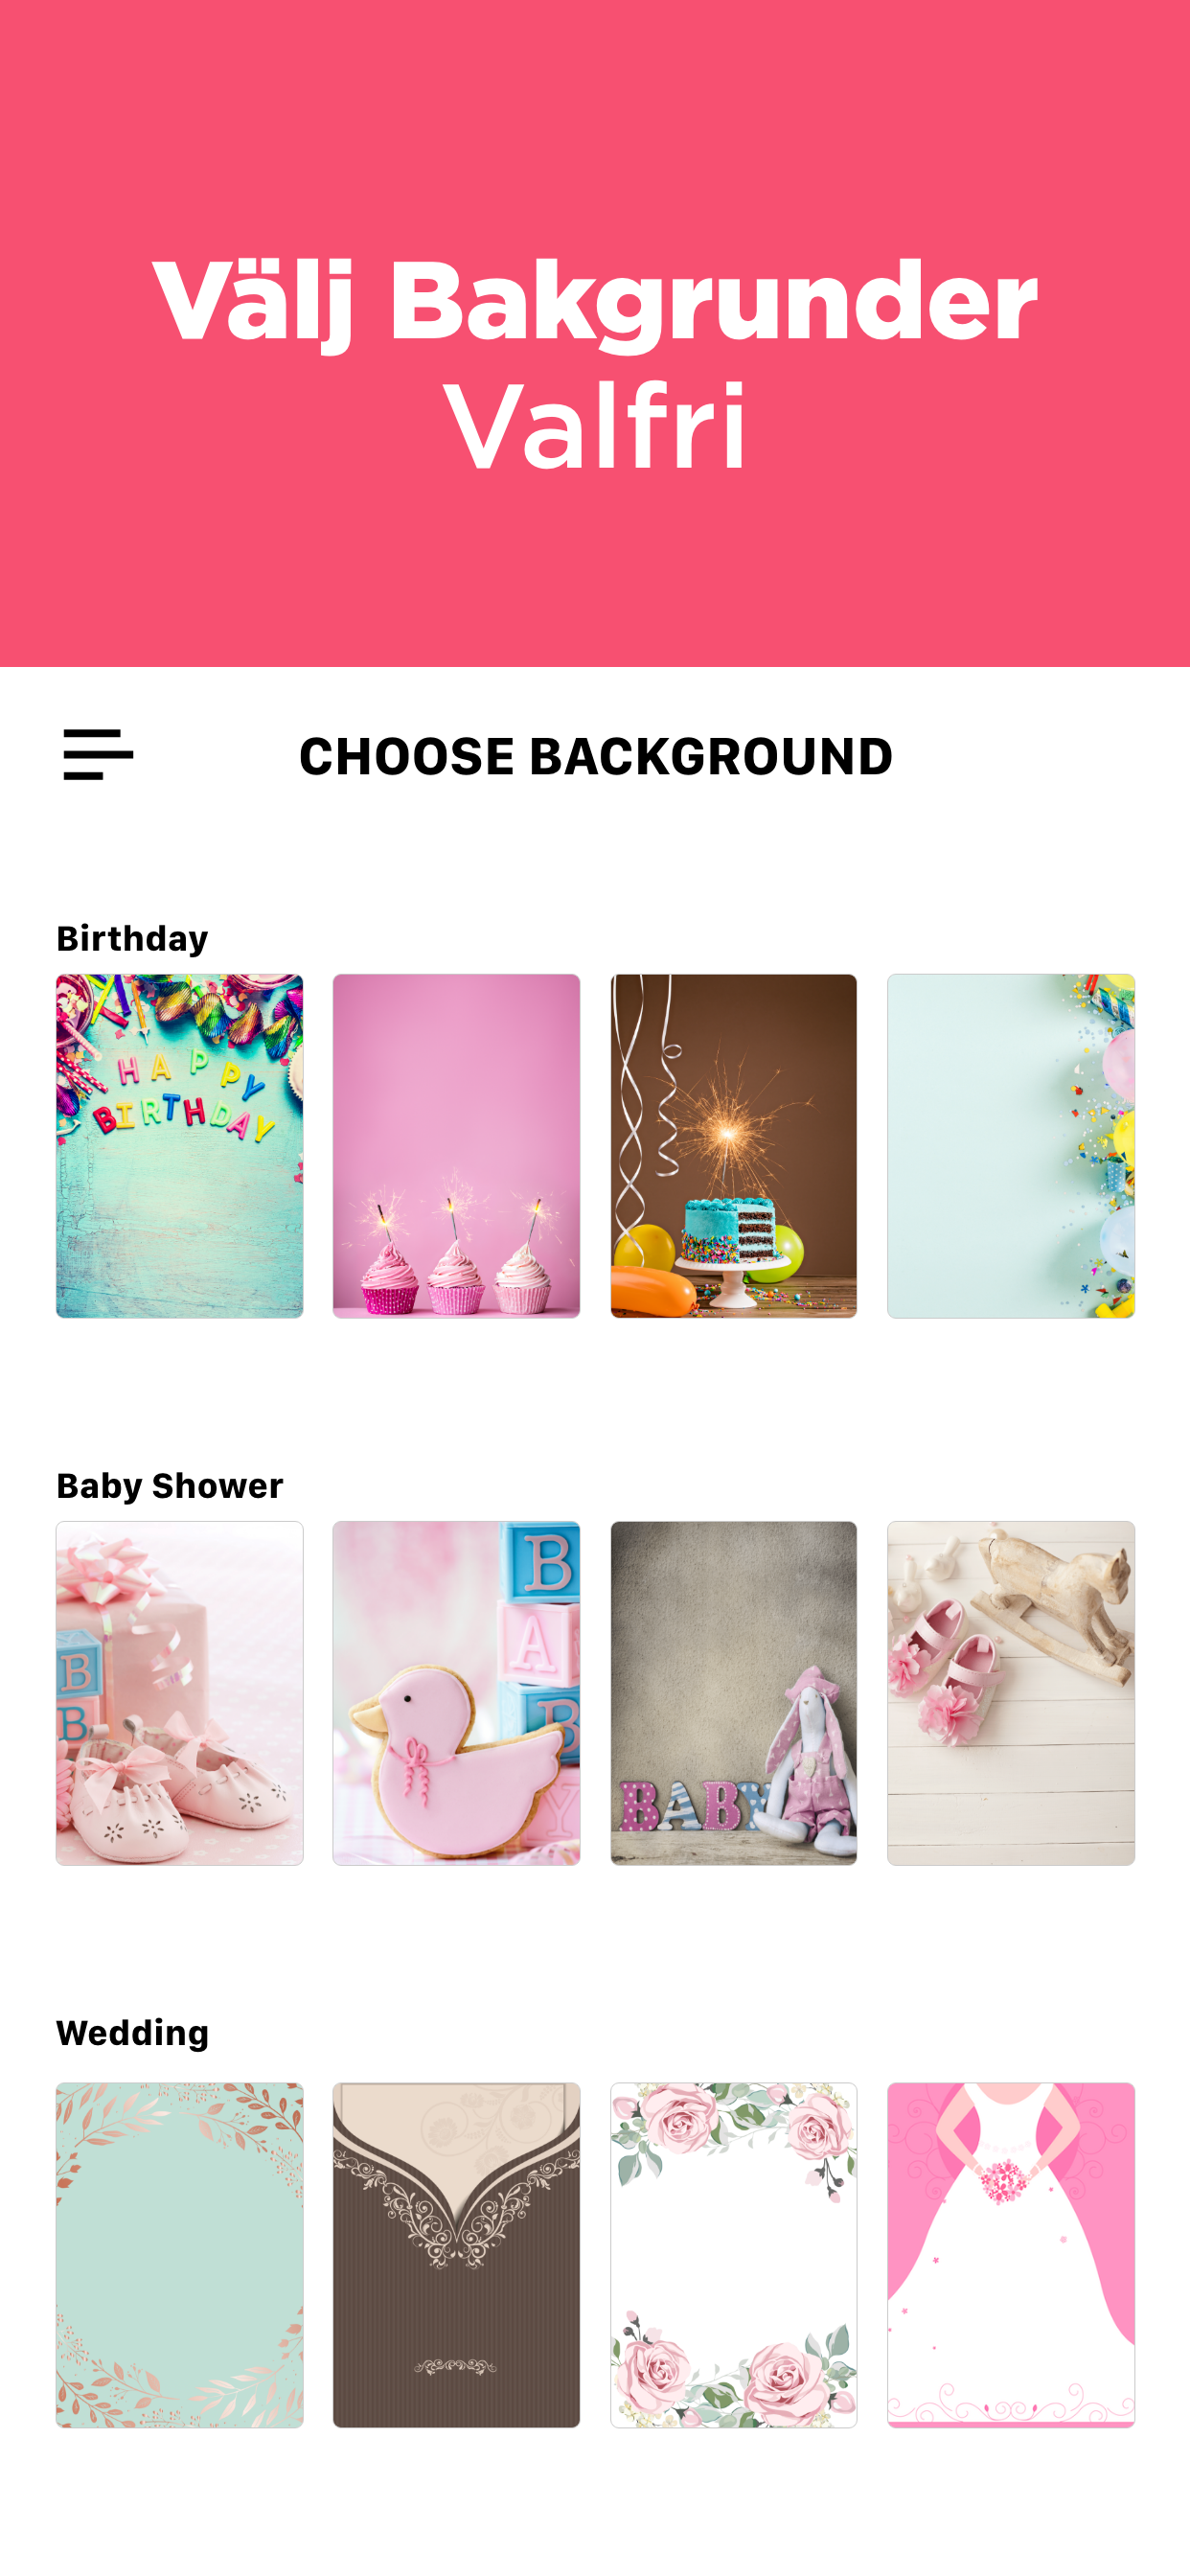Open the hamburger menu icon
The image size is (1190, 2576).
[x=98, y=755]
